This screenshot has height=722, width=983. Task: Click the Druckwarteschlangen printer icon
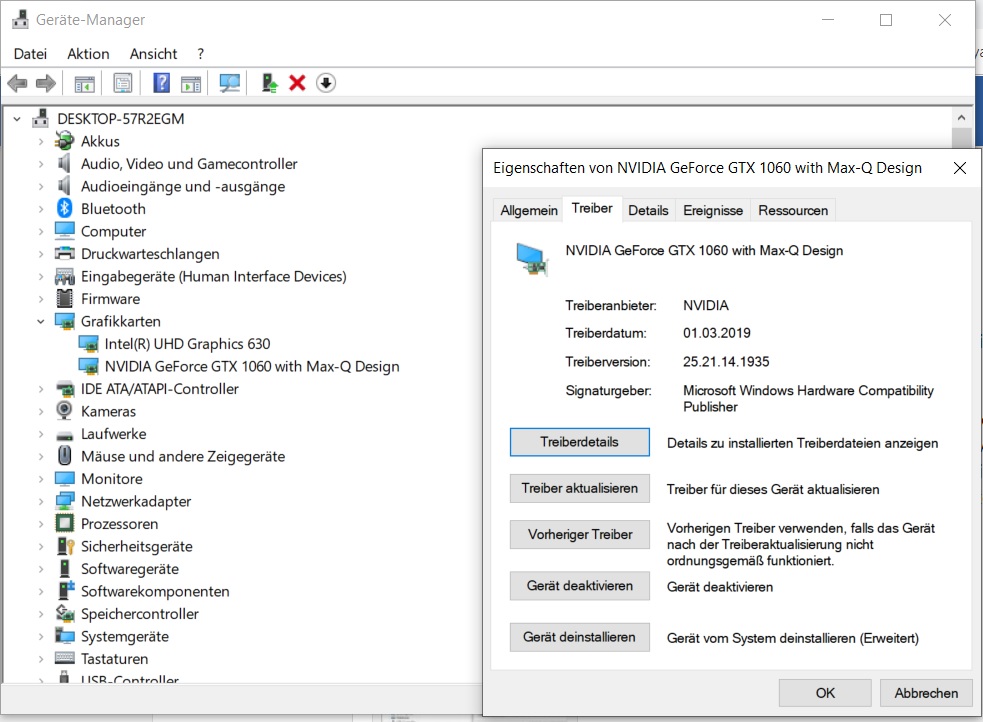[x=65, y=253]
